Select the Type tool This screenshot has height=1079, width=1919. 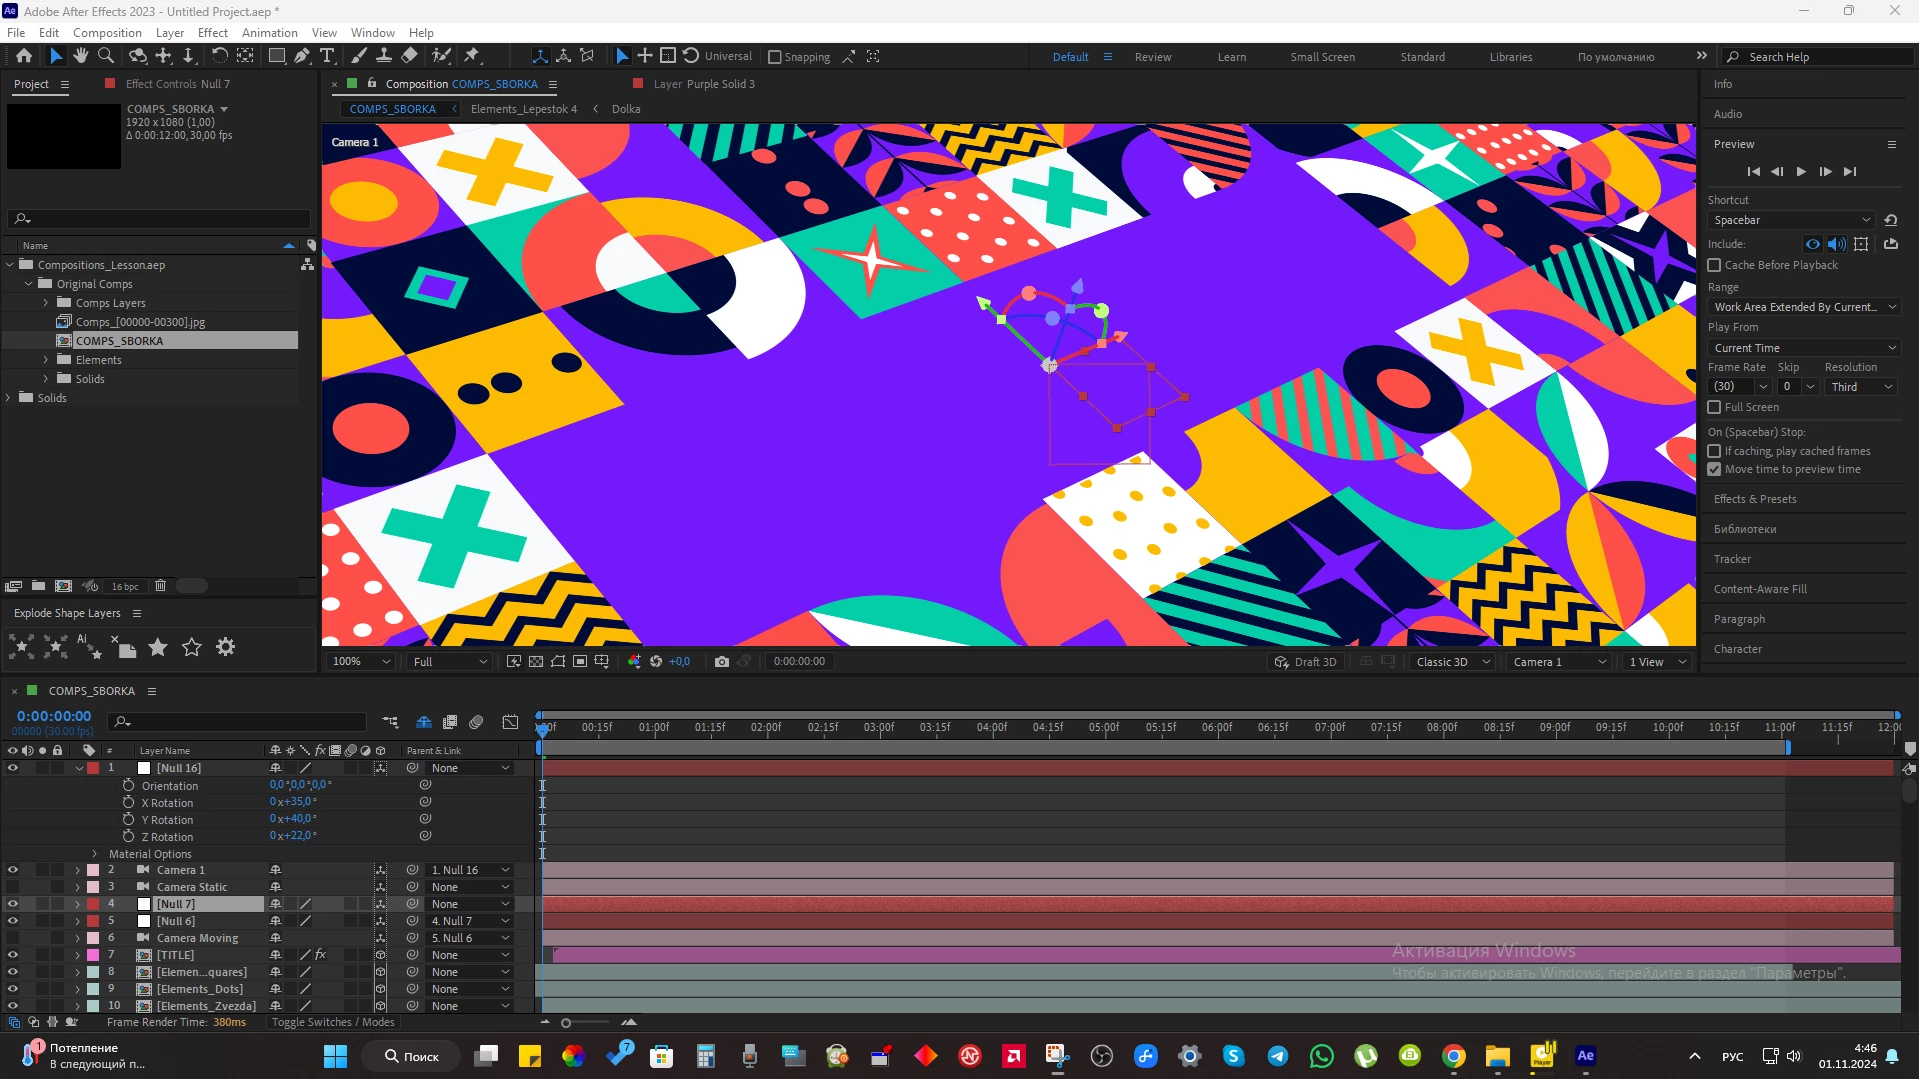click(327, 56)
